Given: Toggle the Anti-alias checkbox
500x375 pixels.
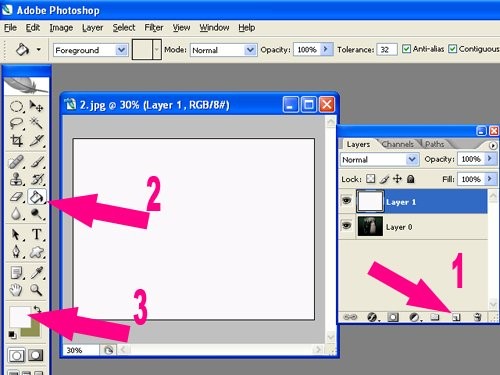Looking at the screenshot, I should [406, 49].
